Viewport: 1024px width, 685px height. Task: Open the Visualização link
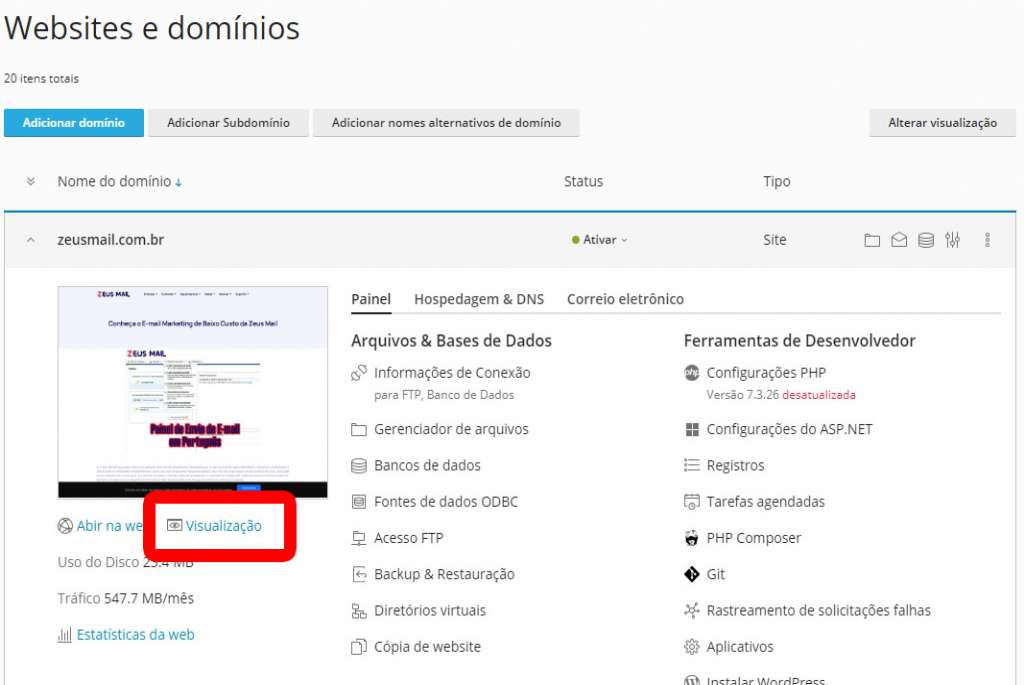click(222, 526)
